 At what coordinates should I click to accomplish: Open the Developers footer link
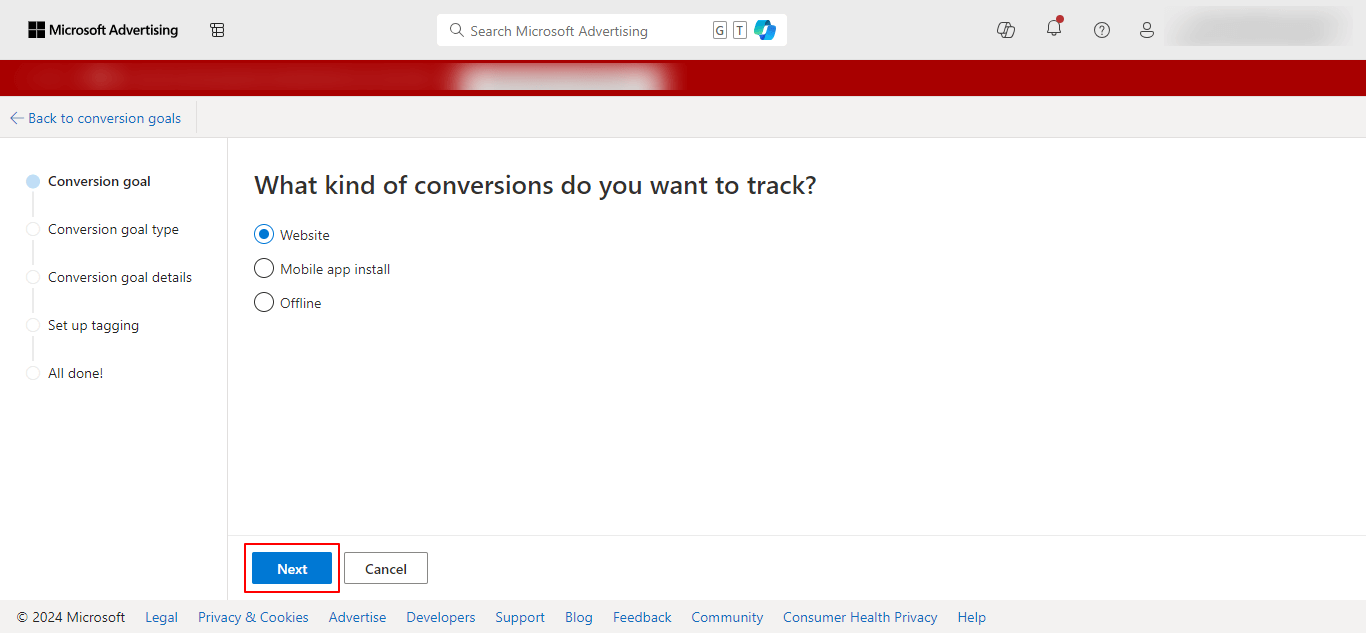click(441, 617)
